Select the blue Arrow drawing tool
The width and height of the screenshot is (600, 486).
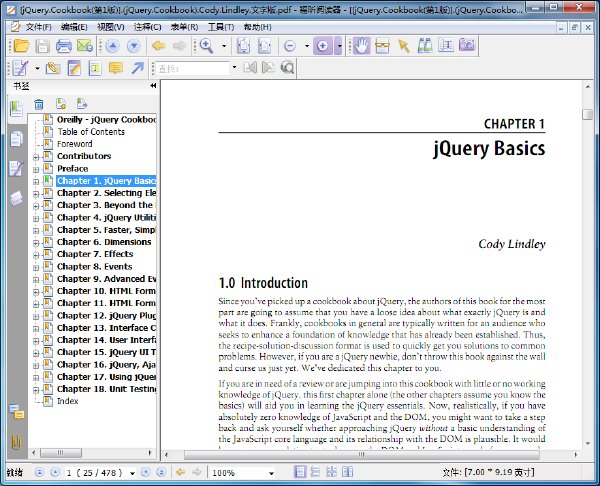(x=137, y=68)
